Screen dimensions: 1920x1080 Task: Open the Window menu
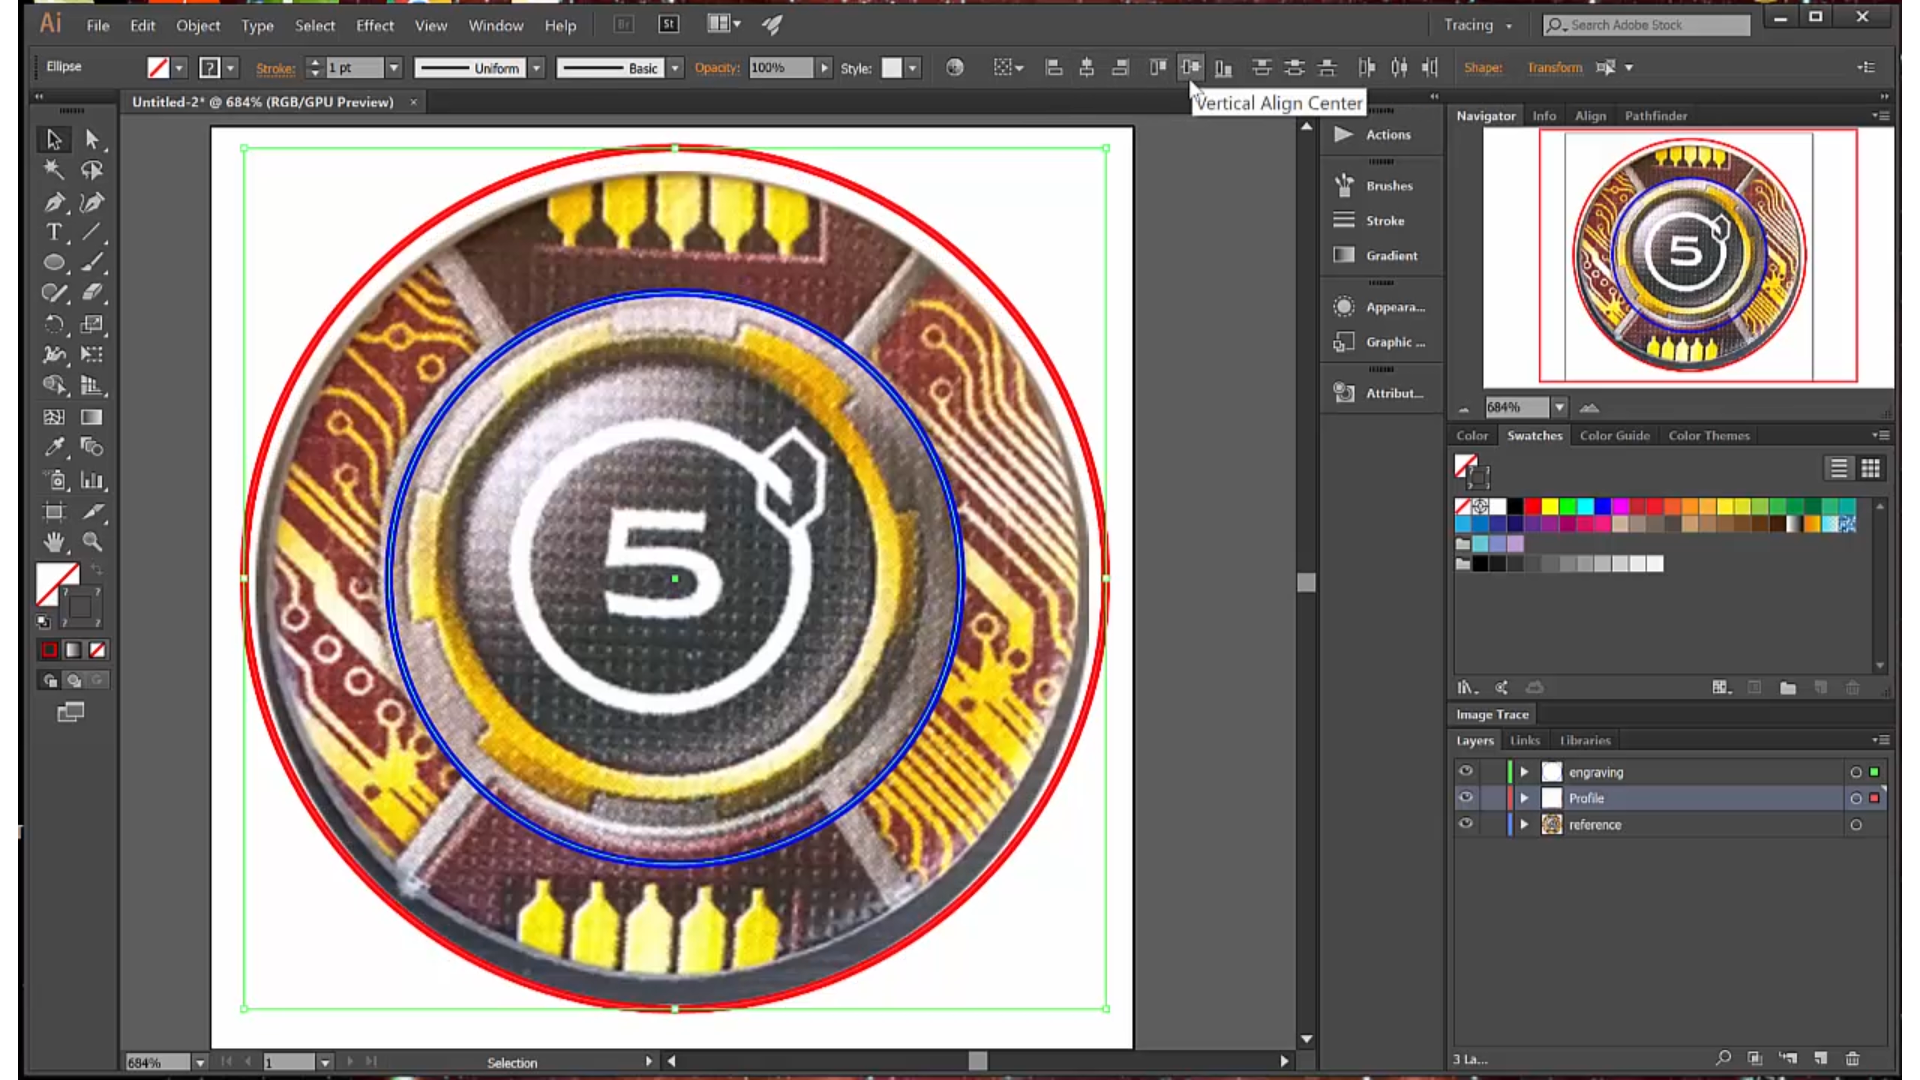(x=496, y=24)
